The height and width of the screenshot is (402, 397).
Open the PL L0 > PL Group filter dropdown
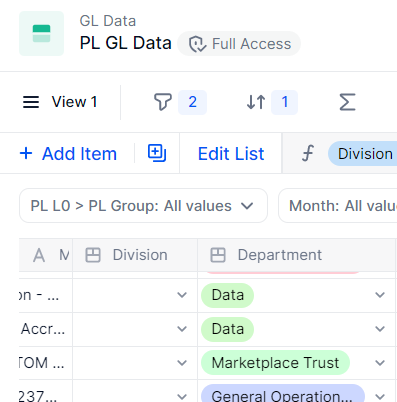[x=143, y=206]
